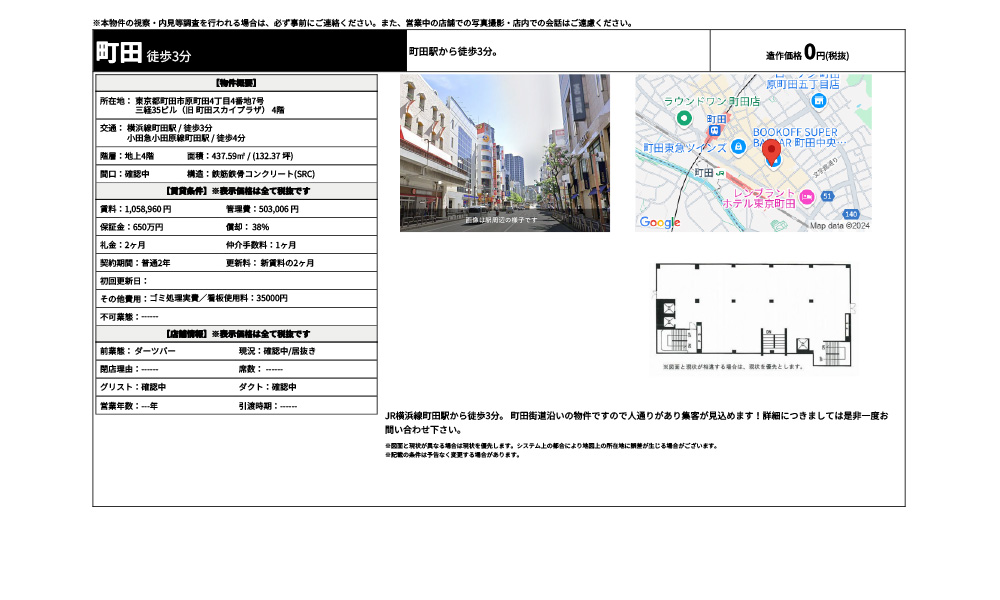Select the red property location pin
Screen dimensions: 1000x600
772,152
